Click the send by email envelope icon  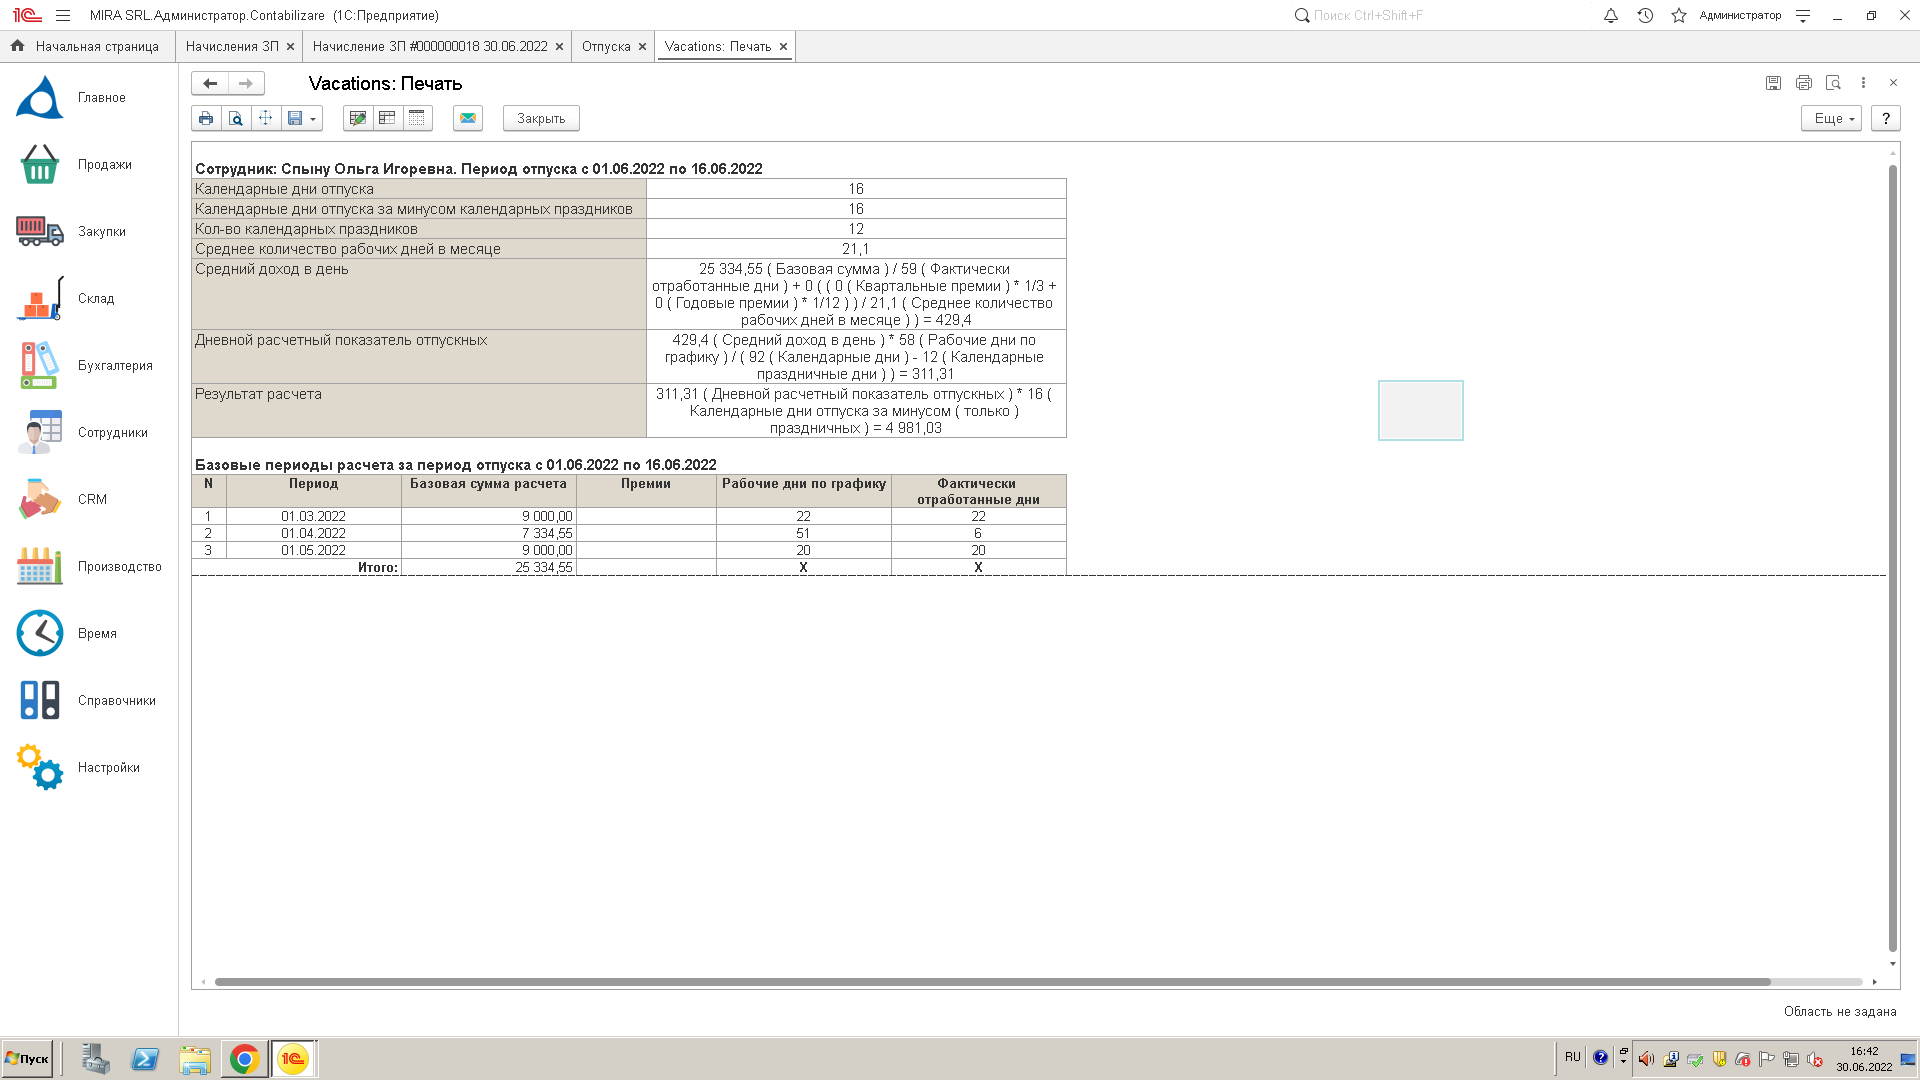tap(468, 118)
